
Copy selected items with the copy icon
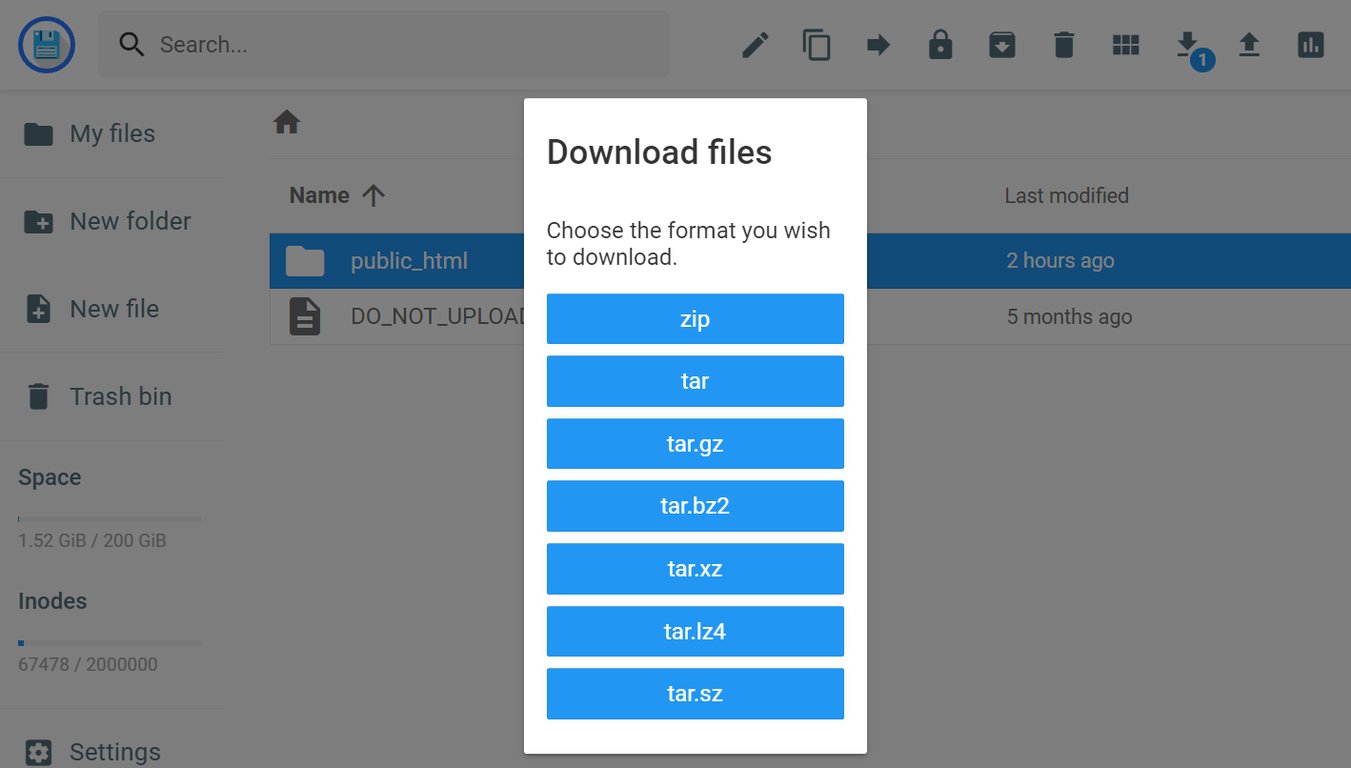click(x=816, y=44)
